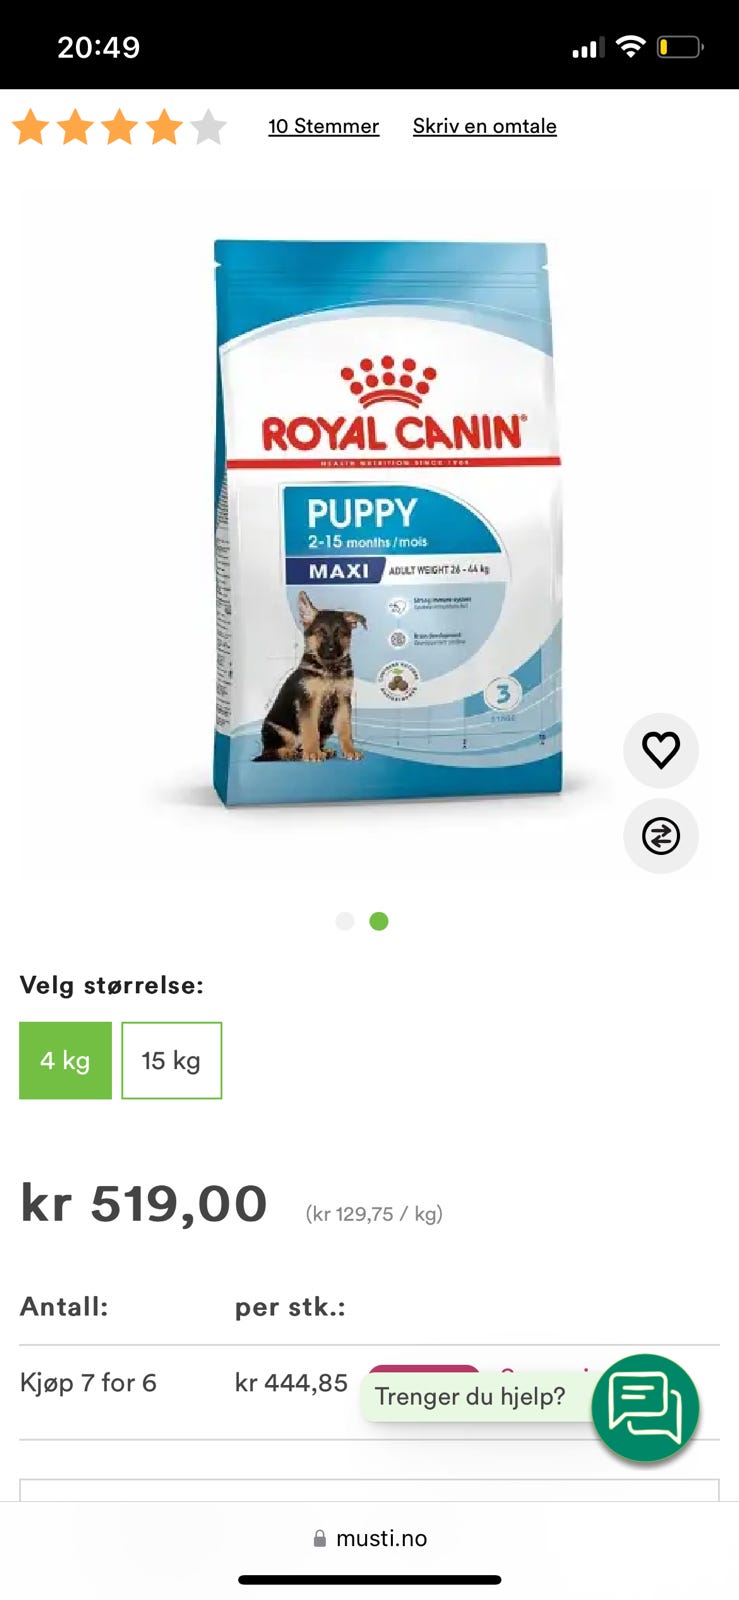Image resolution: width=739 pixels, height=1600 pixels.
Task: Show the first product image dot
Action: [x=345, y=921]
